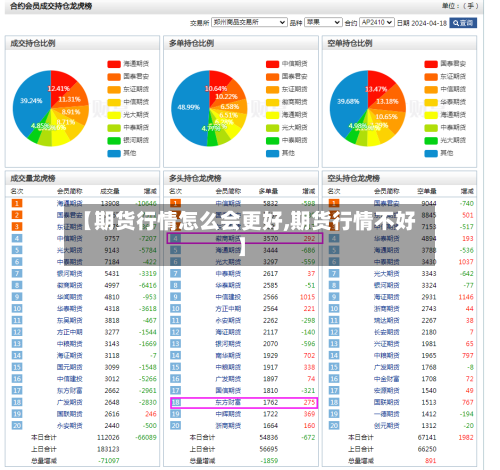Open 中信建投 link in 多头持仓龙虎榜 row 9
The height and width of the screenshot is (470, 500).
228,297
